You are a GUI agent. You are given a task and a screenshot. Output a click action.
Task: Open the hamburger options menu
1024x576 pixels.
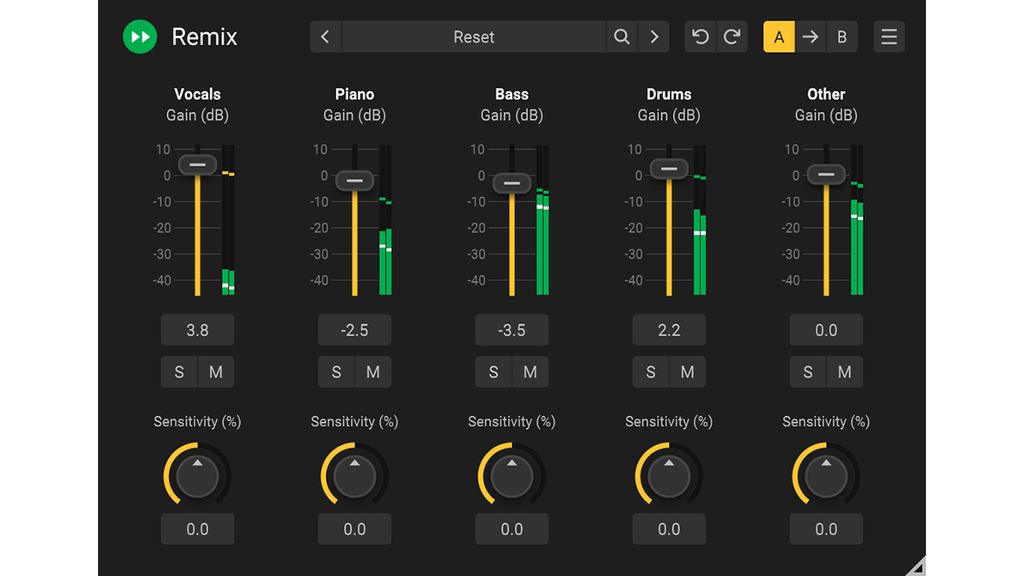pos(888,36)
